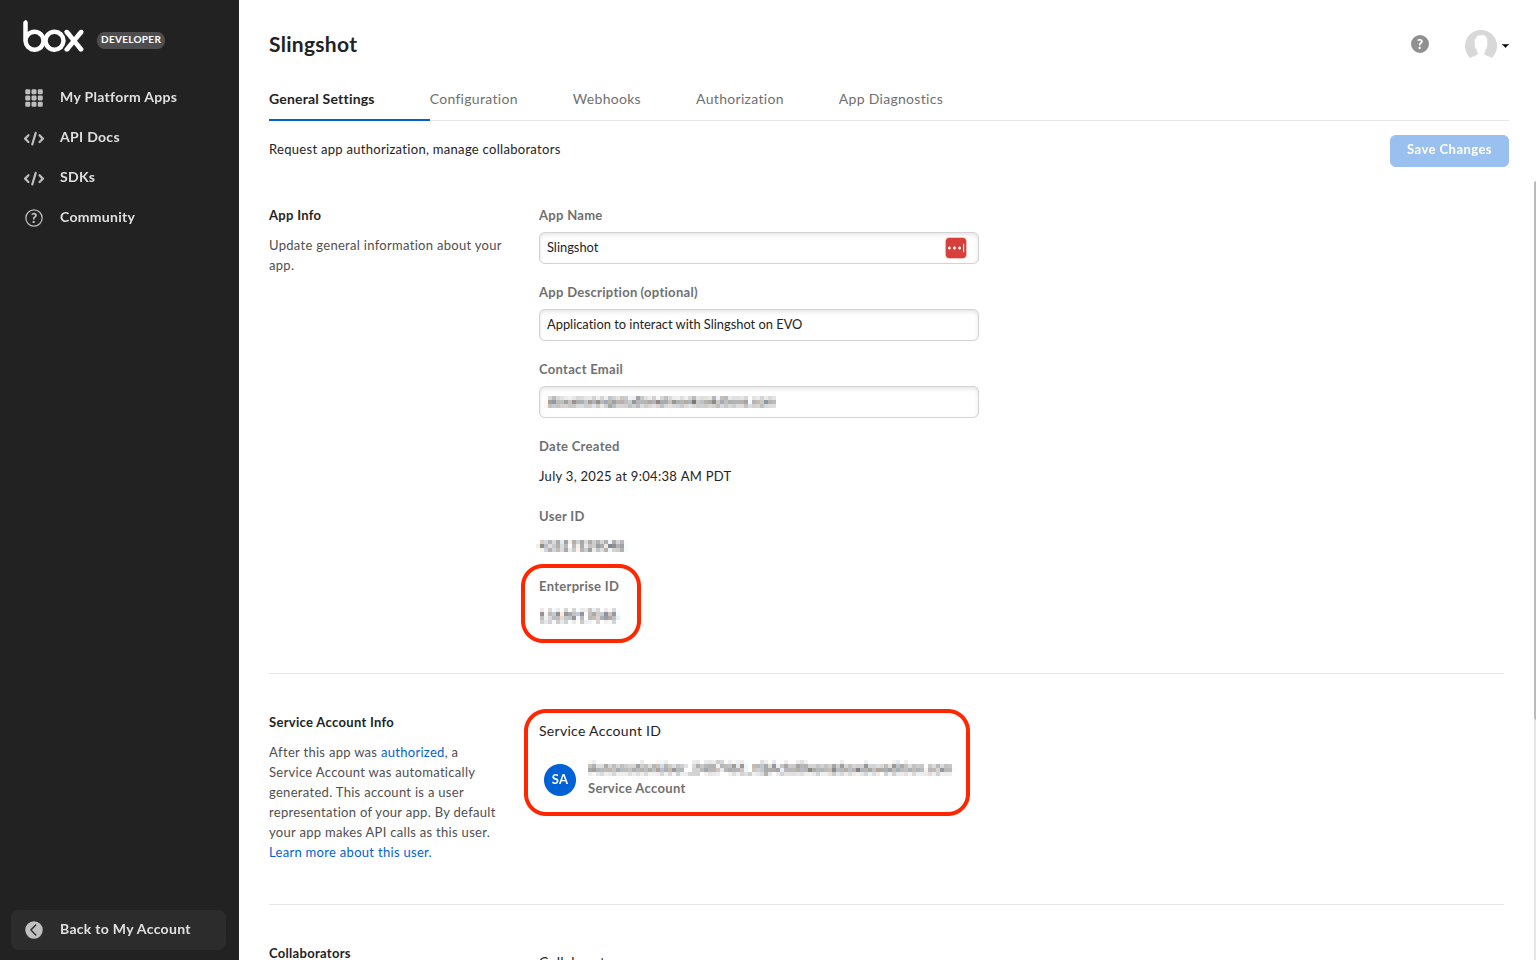The width and height of the screenshot is (1536, 960).
Task: Click the authorized link
Action: coord(412,752)
